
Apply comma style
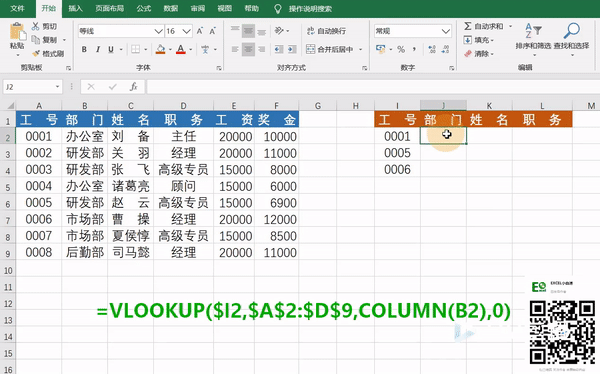point(414,49)
